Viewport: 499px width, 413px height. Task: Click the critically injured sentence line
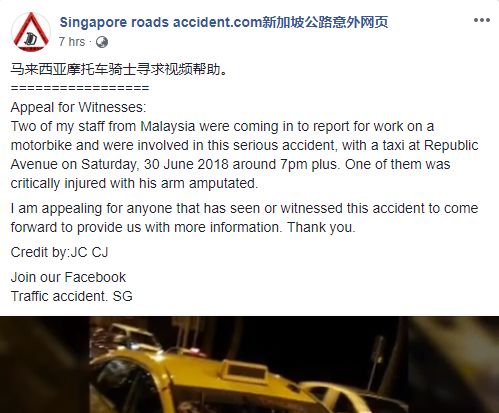click(x=134, y=183)
